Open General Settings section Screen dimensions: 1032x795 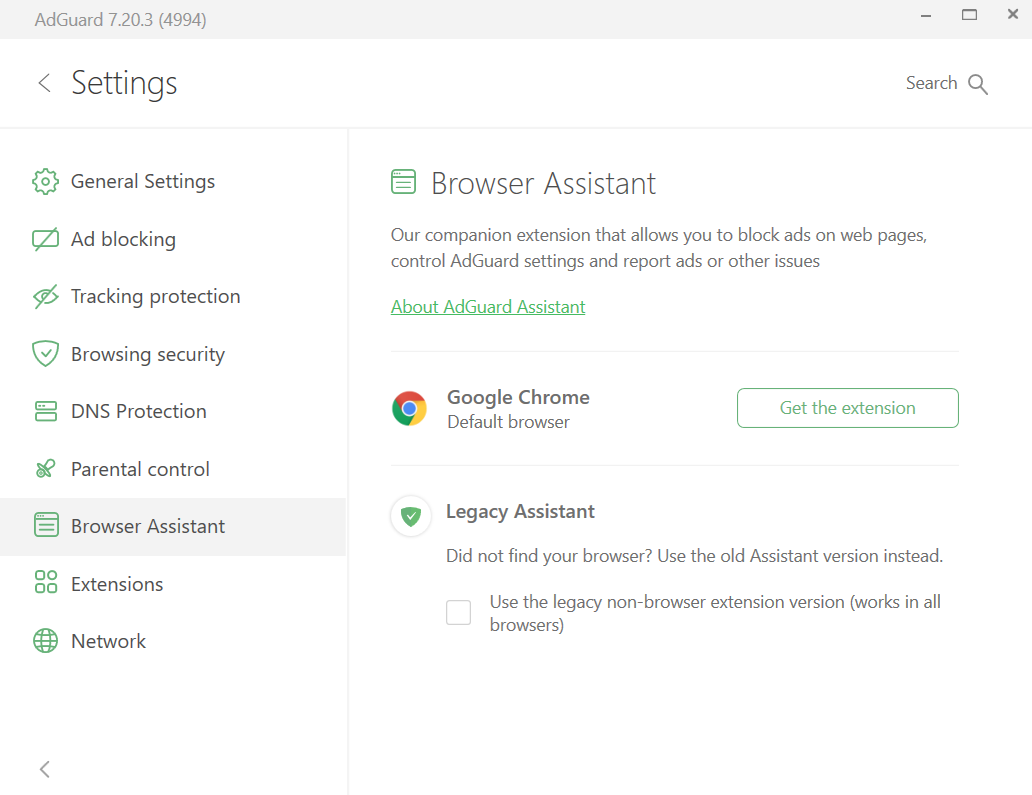173,182
